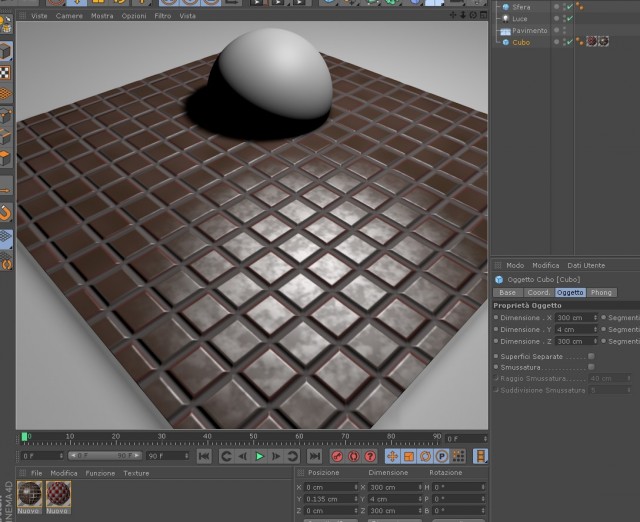
Task: Jump to the start of the animation
Action: click(x=204, y=456)
